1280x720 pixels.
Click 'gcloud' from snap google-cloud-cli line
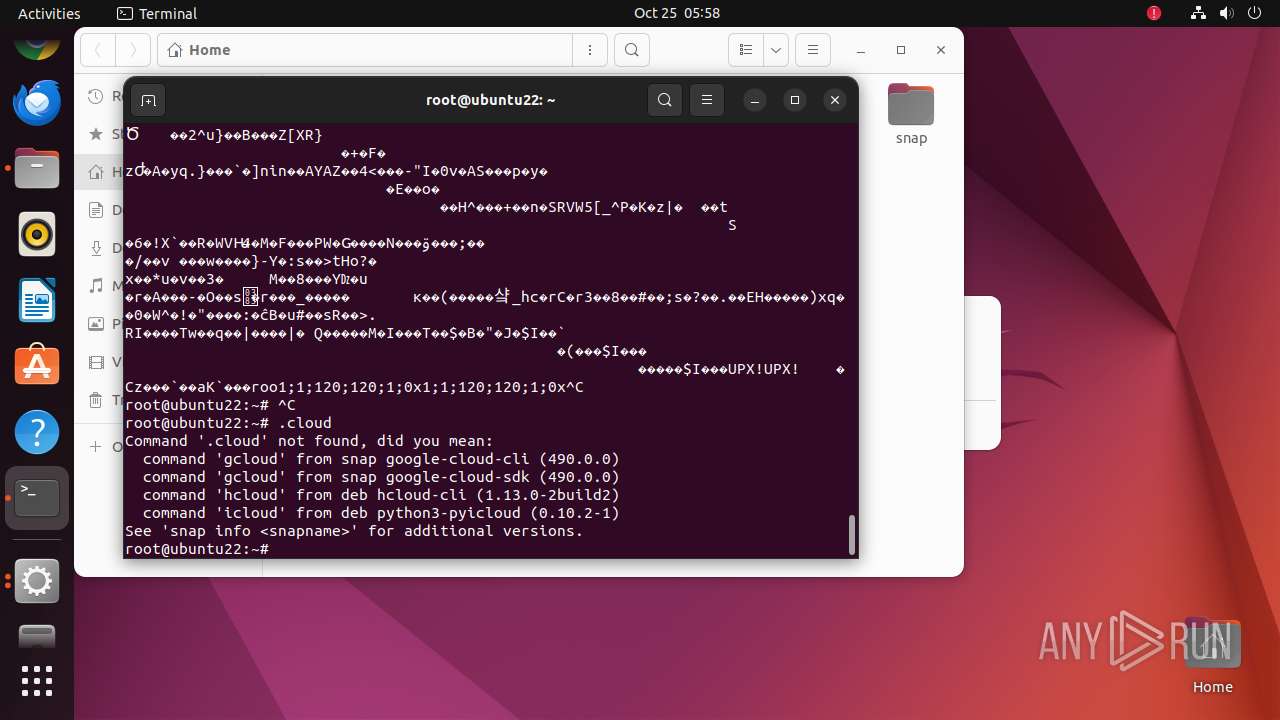click(x=381, y=459)
